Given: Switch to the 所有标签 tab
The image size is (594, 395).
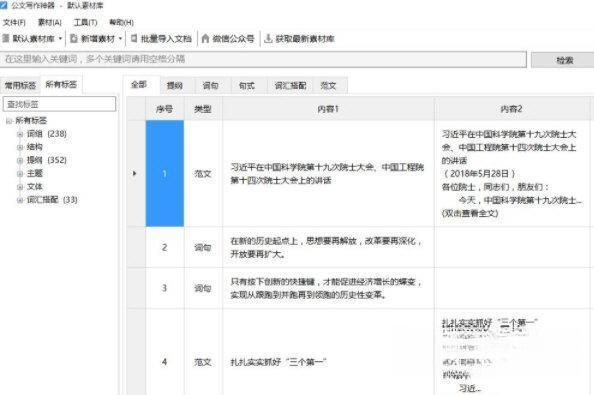Looking at the screenshot, I should click(x=61, y=84).
